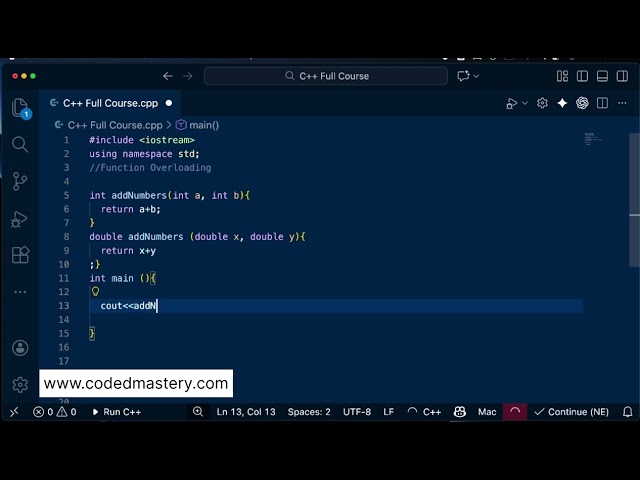Open the Run and Debug view
Viewport: 640px width, 480px height.
tap(20, 219)
